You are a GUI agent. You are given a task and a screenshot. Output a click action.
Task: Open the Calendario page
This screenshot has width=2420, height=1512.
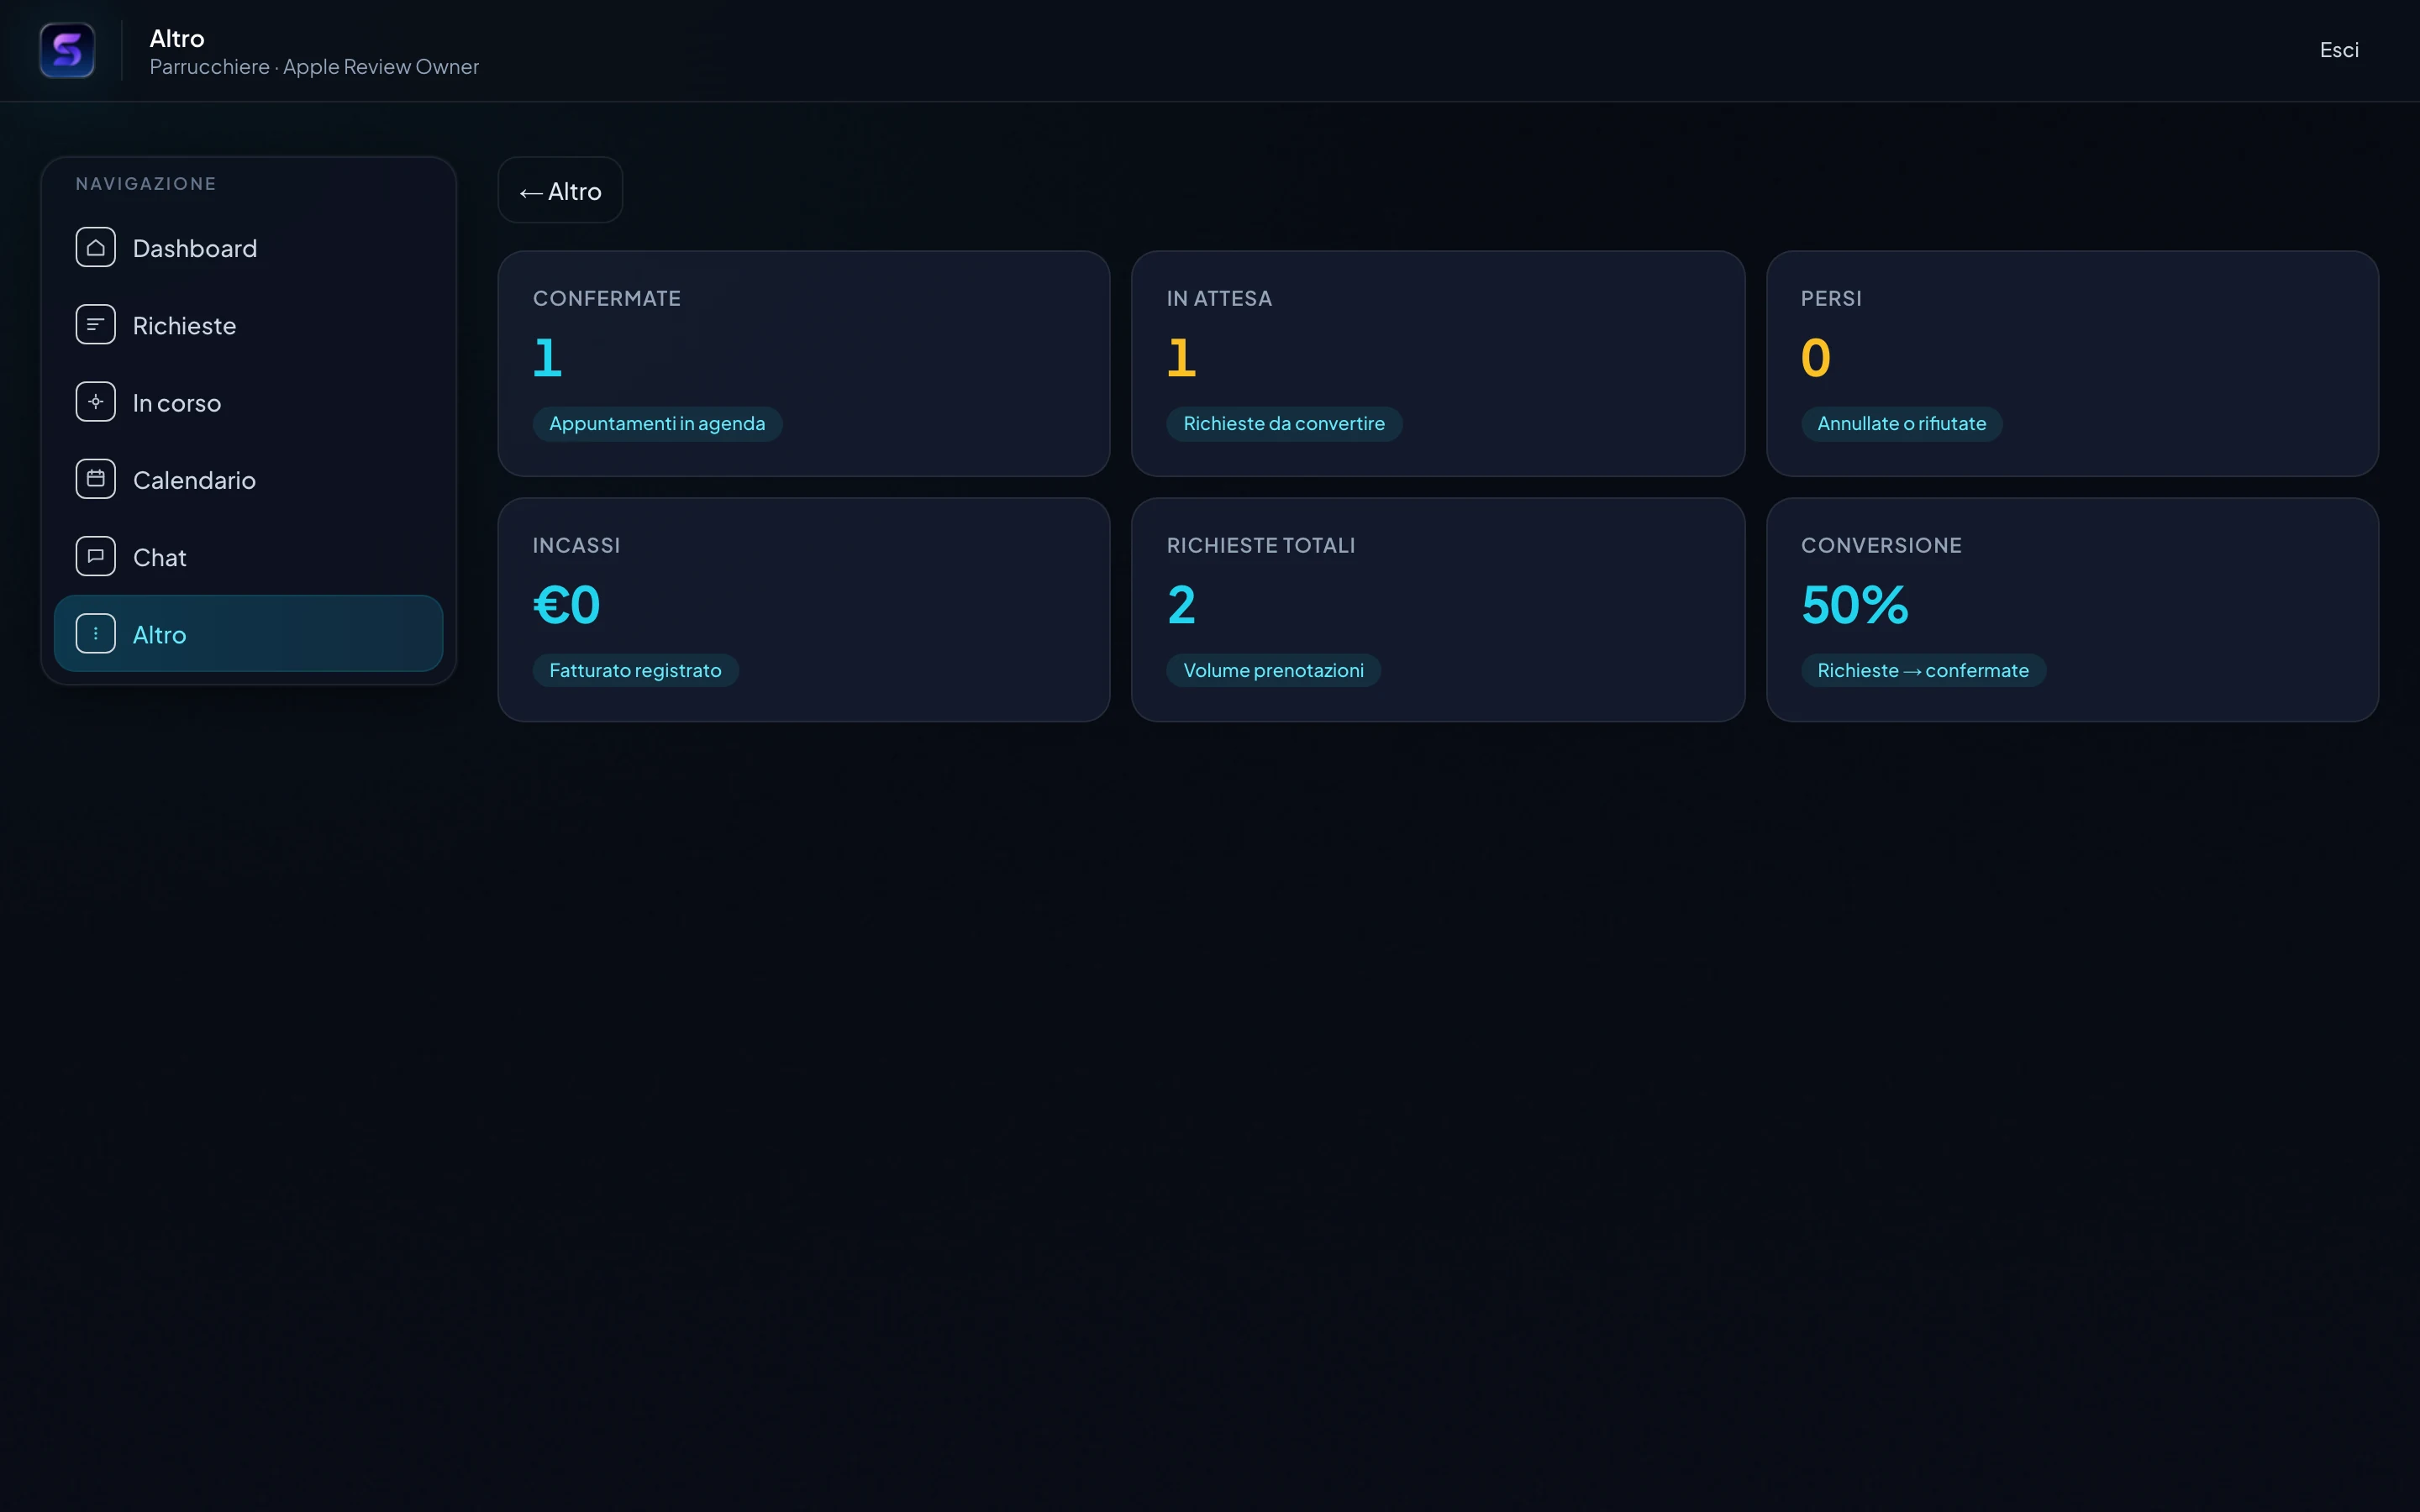point(248,479)
